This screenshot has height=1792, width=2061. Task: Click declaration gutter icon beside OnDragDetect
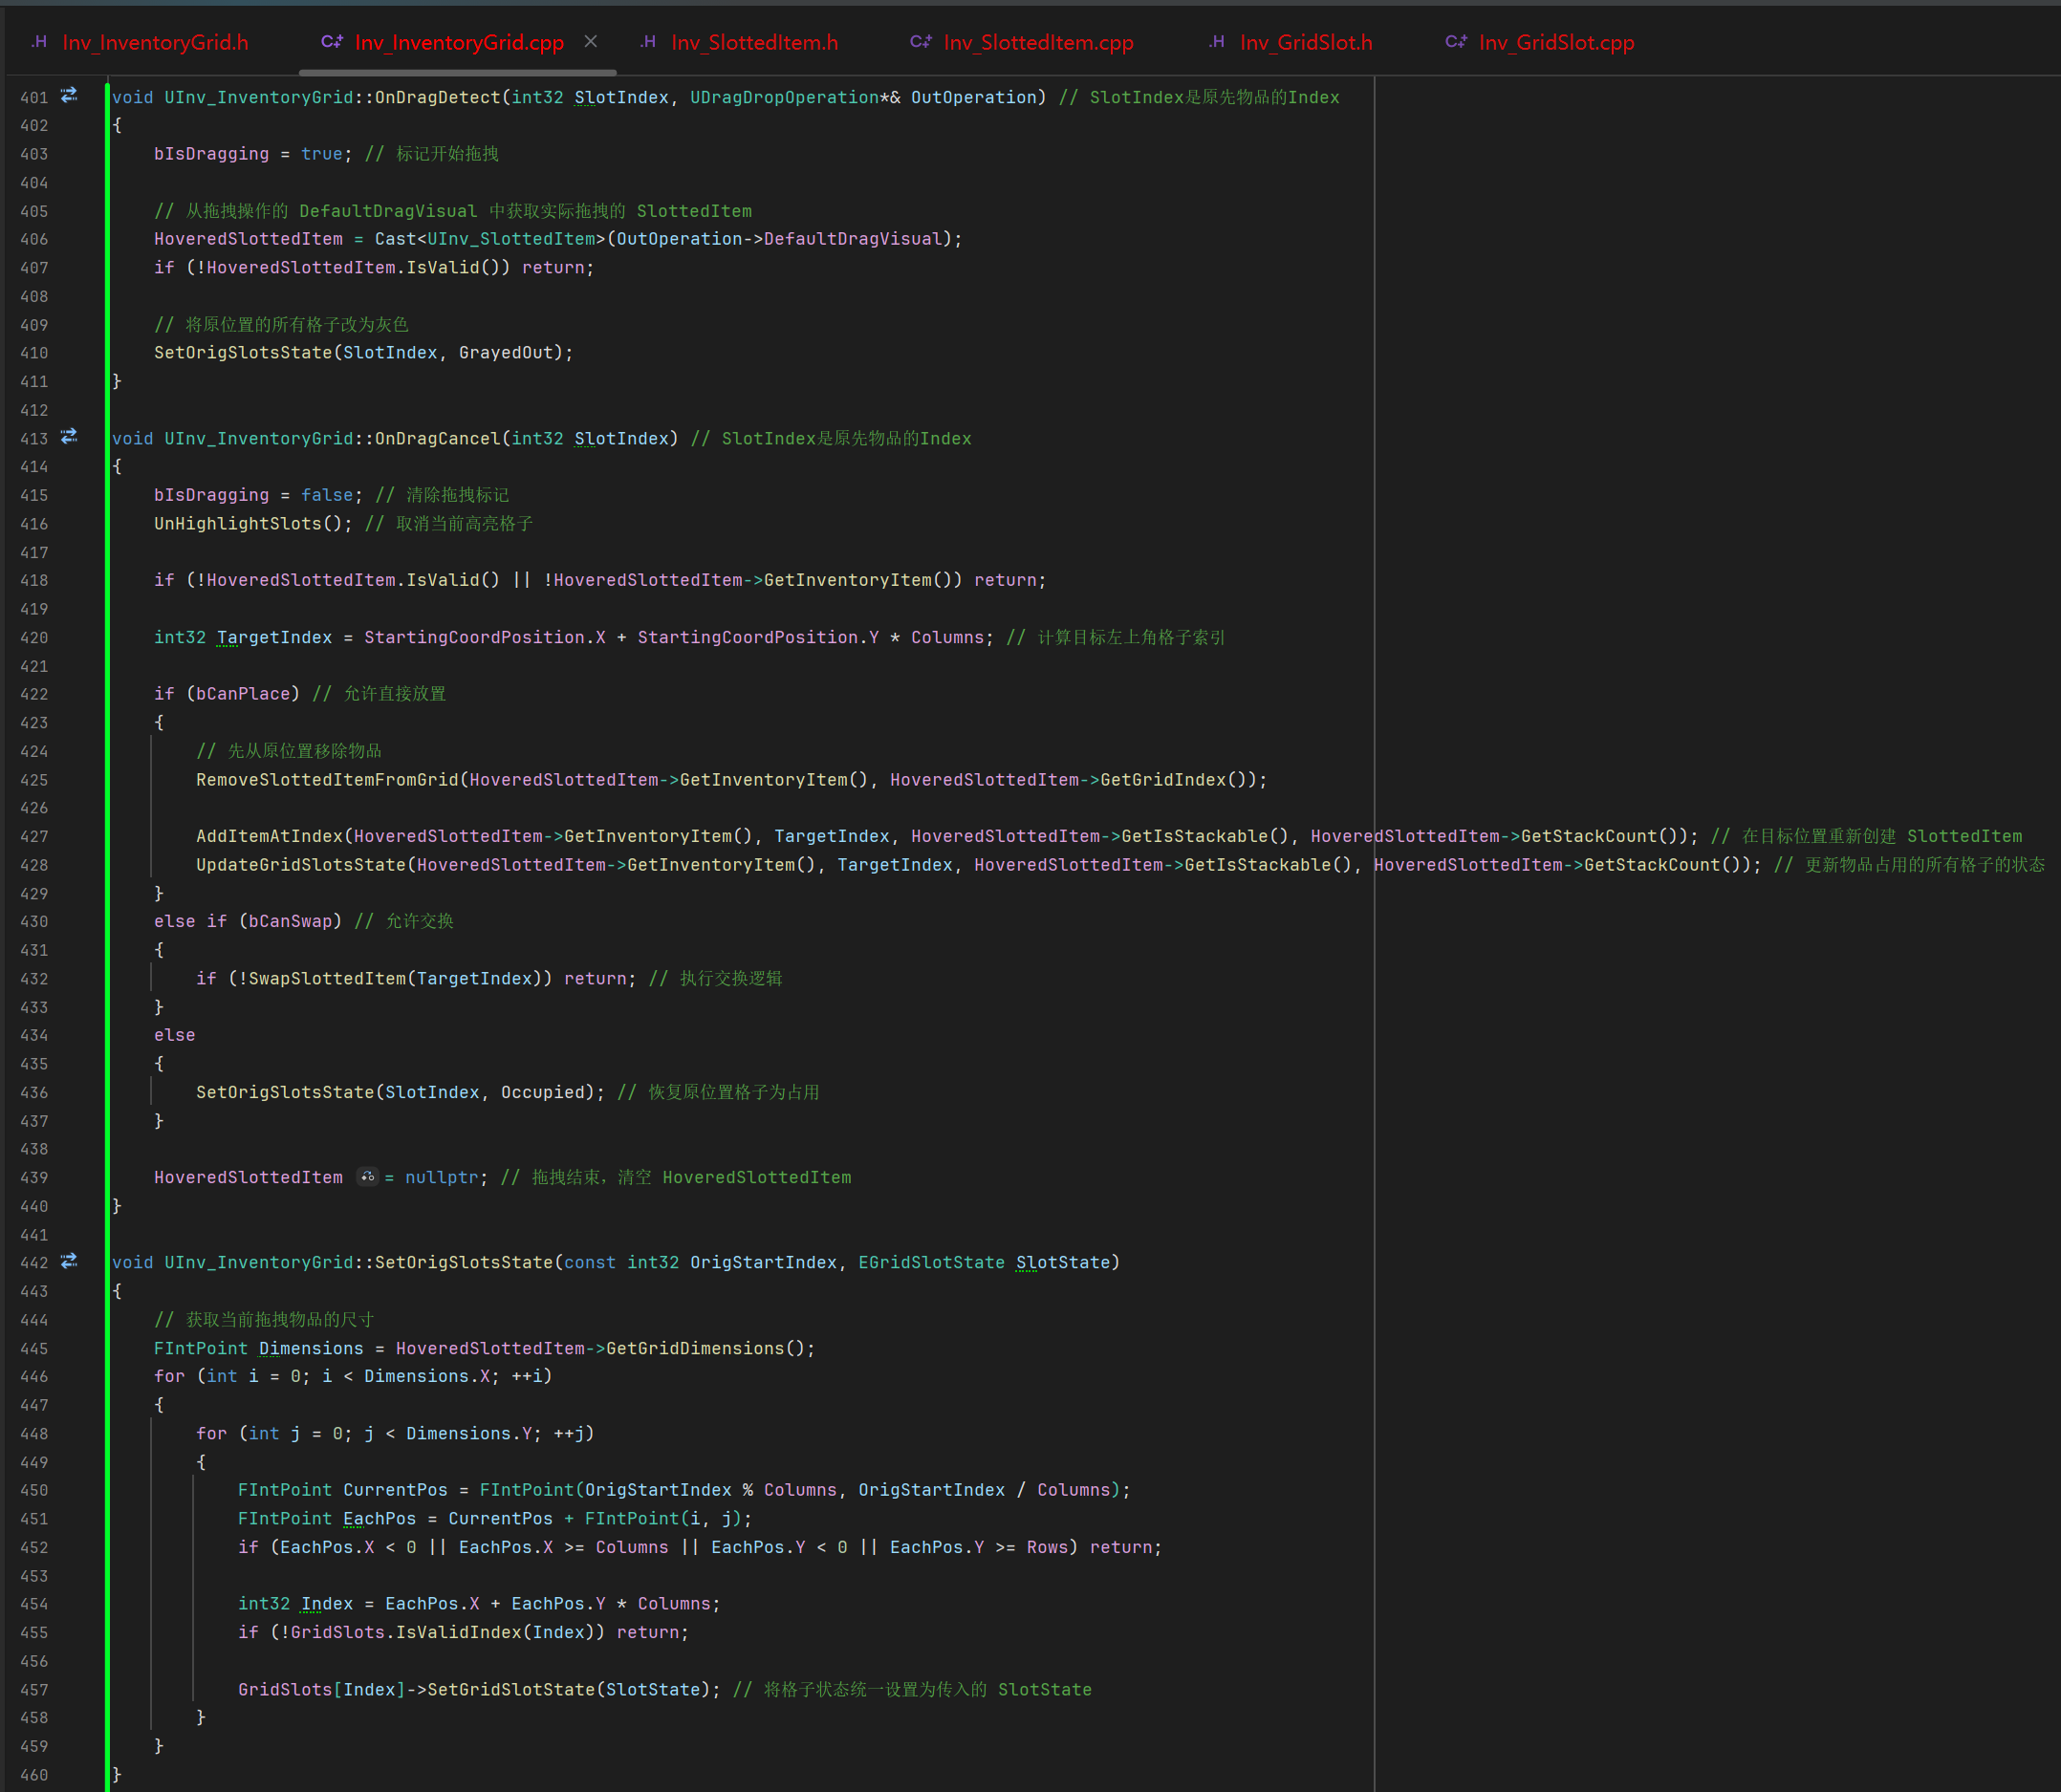click(x=69, y=96)
